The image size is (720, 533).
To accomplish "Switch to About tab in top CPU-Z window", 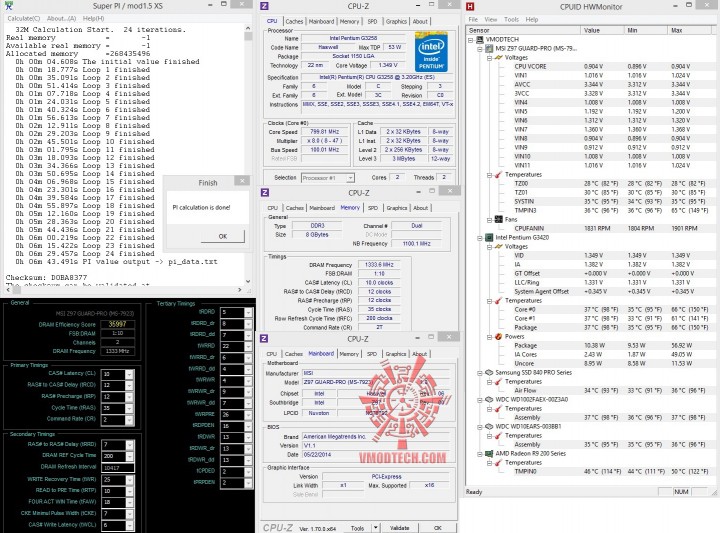I will [x=420, y=22].
